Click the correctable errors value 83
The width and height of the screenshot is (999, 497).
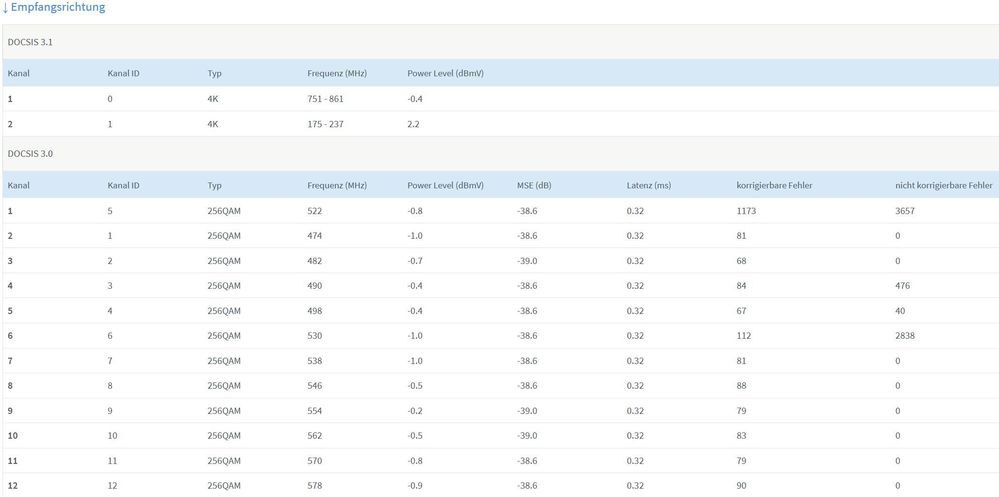point(741,435)
